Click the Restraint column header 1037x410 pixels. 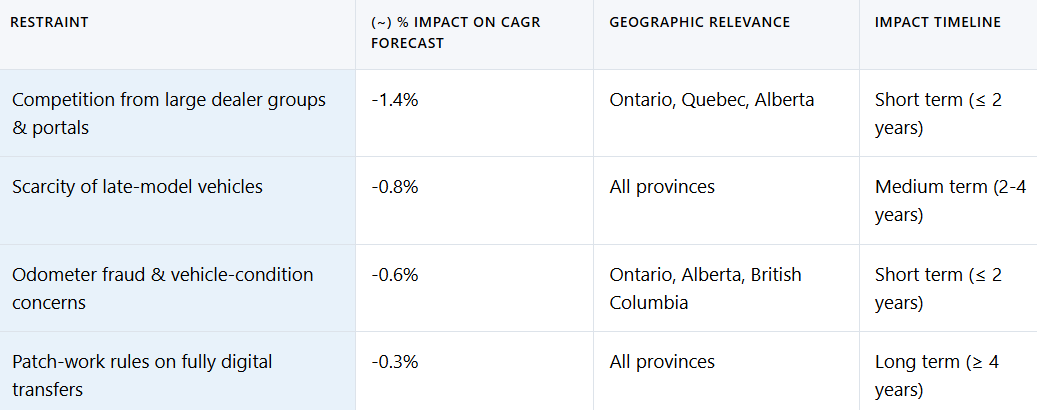tap(49, 22)
